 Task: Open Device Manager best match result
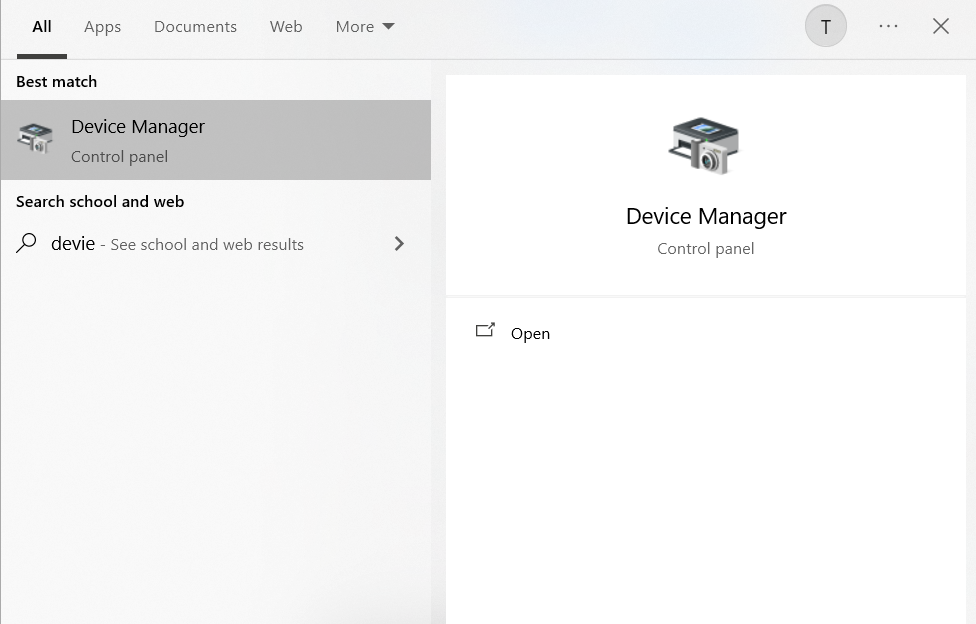click(215, 140)
